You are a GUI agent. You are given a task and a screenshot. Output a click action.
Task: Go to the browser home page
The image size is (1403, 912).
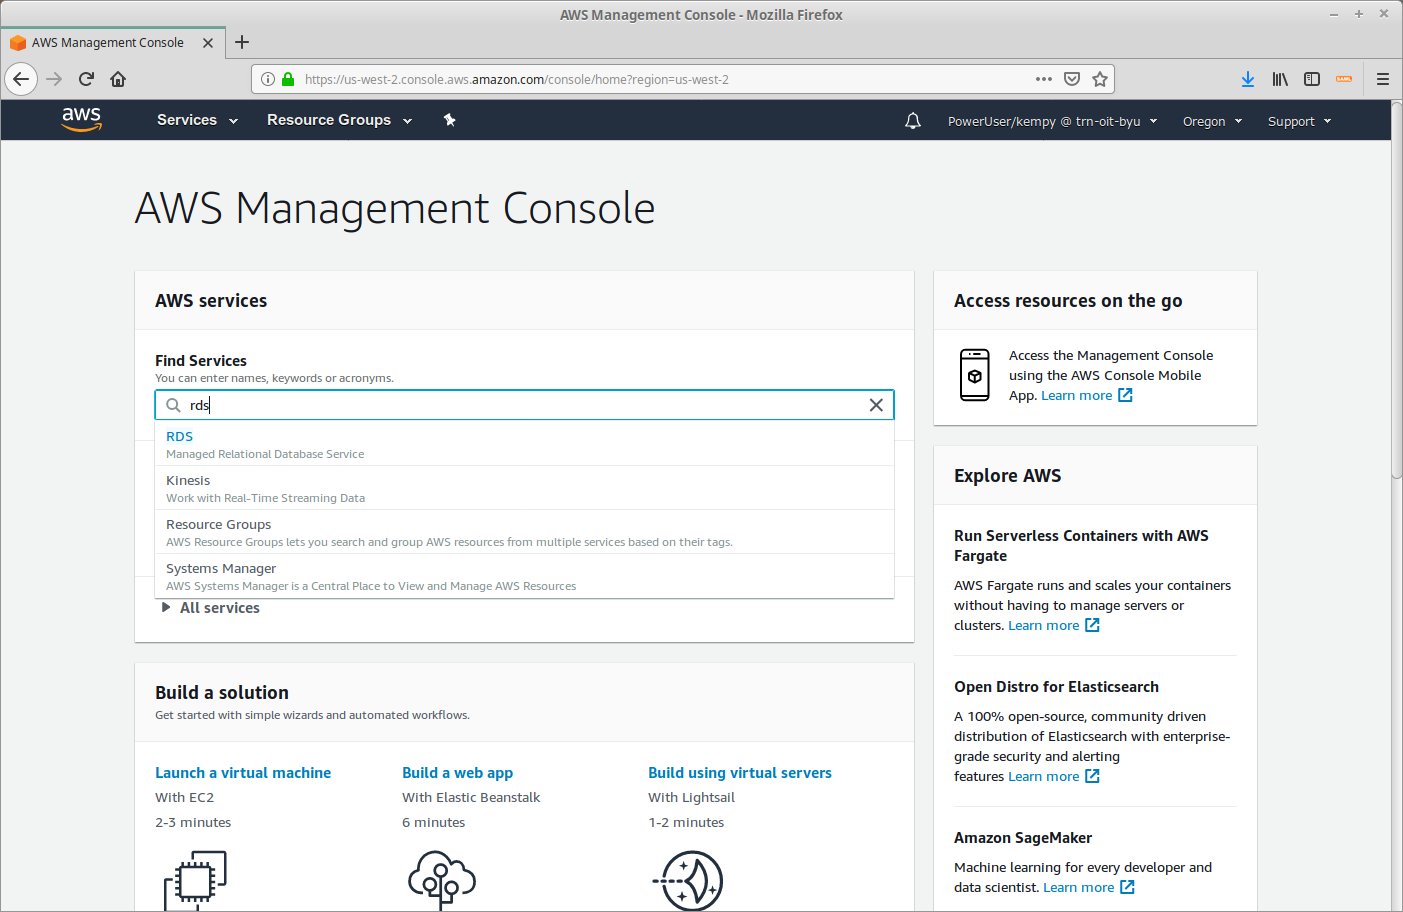pos(118,79)
